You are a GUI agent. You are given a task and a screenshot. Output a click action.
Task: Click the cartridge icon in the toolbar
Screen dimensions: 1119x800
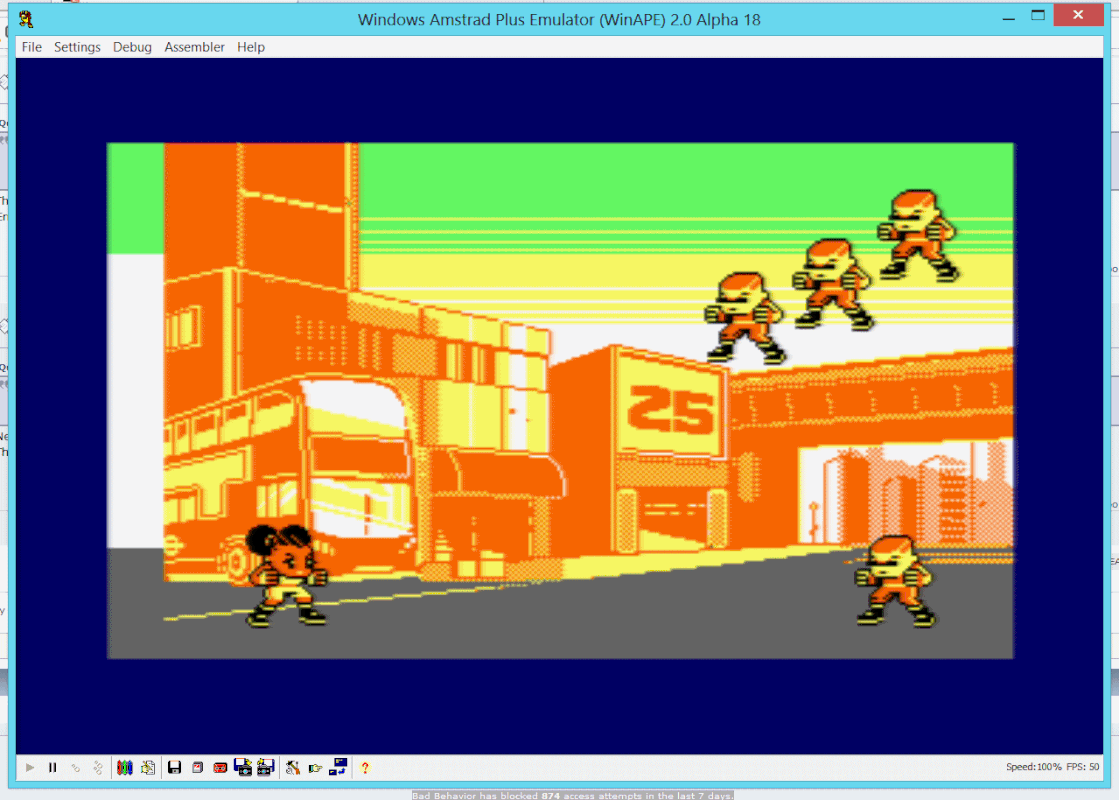[x=197, y=768]
